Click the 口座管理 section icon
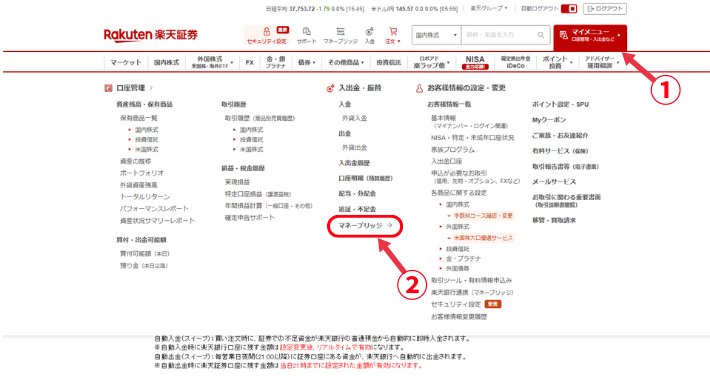710x380 pixels. pyautogui.click(x=108, y=88)
